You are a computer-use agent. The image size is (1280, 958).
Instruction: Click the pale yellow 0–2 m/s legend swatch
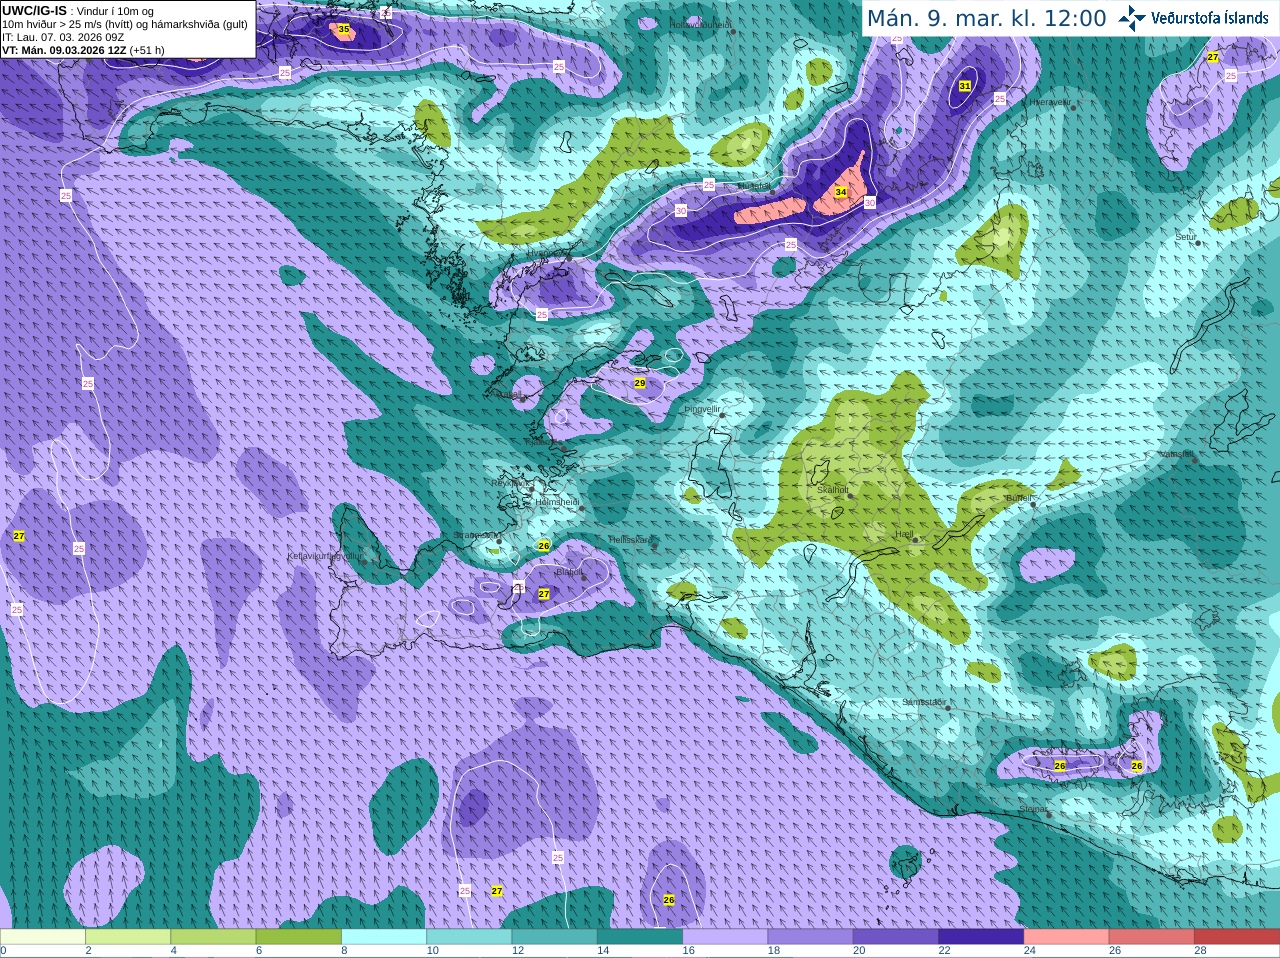point(42,937)
